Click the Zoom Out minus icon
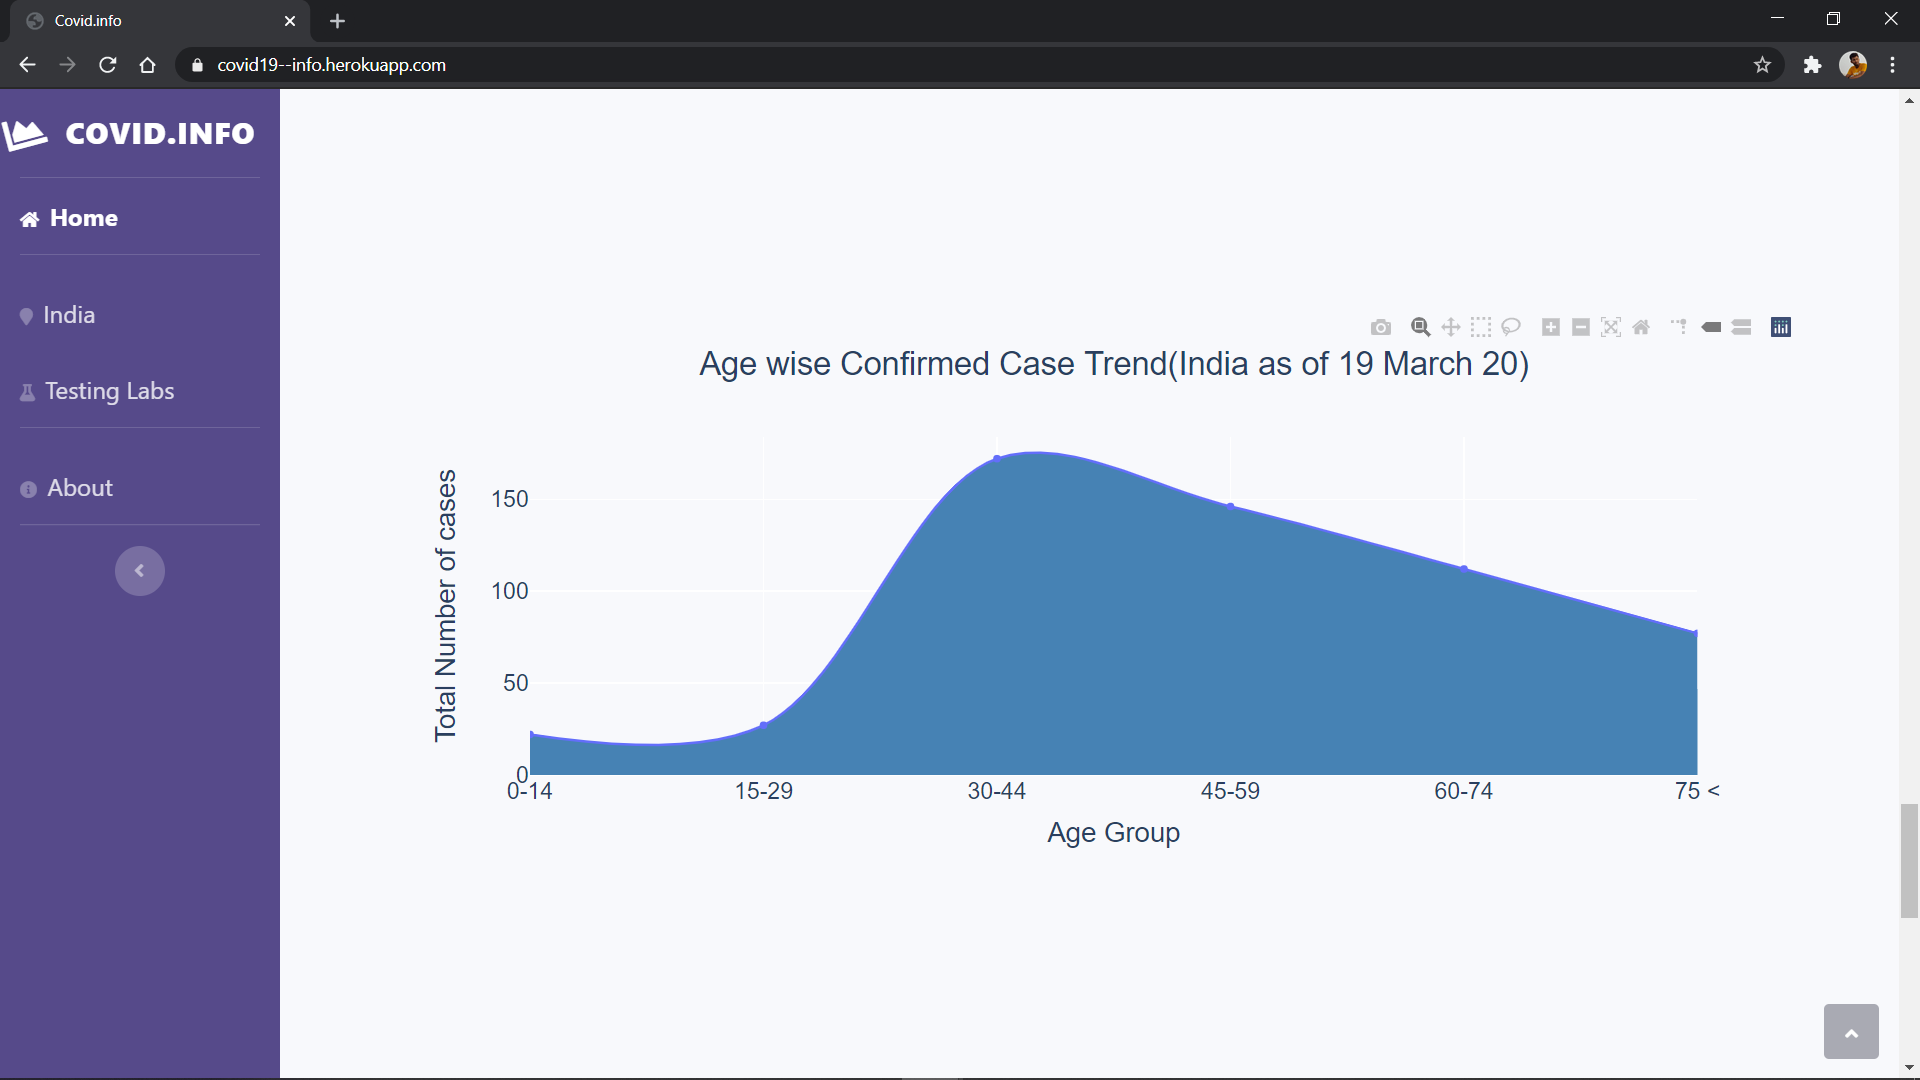 pyautogui.click(x=1581, y=327)
